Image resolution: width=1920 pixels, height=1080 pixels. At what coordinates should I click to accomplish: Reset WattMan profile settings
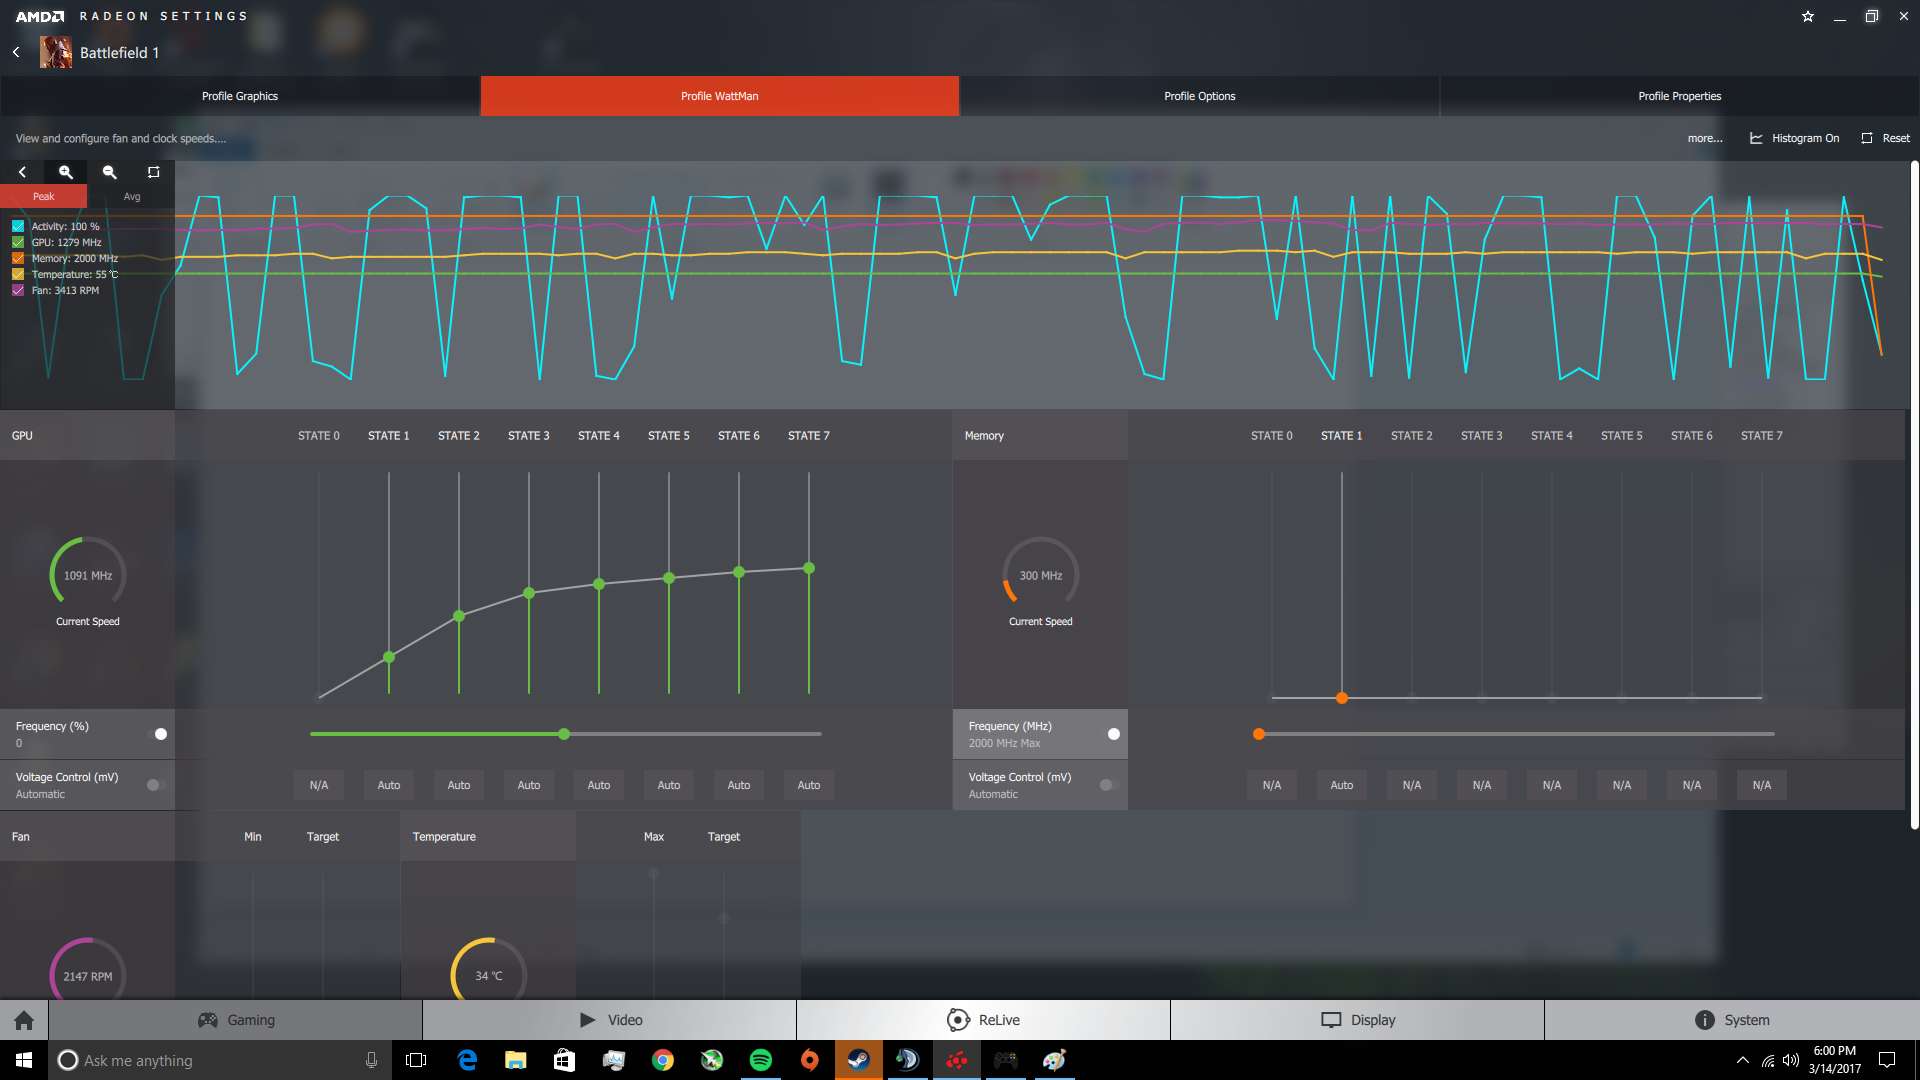(x=1886, y=138)
